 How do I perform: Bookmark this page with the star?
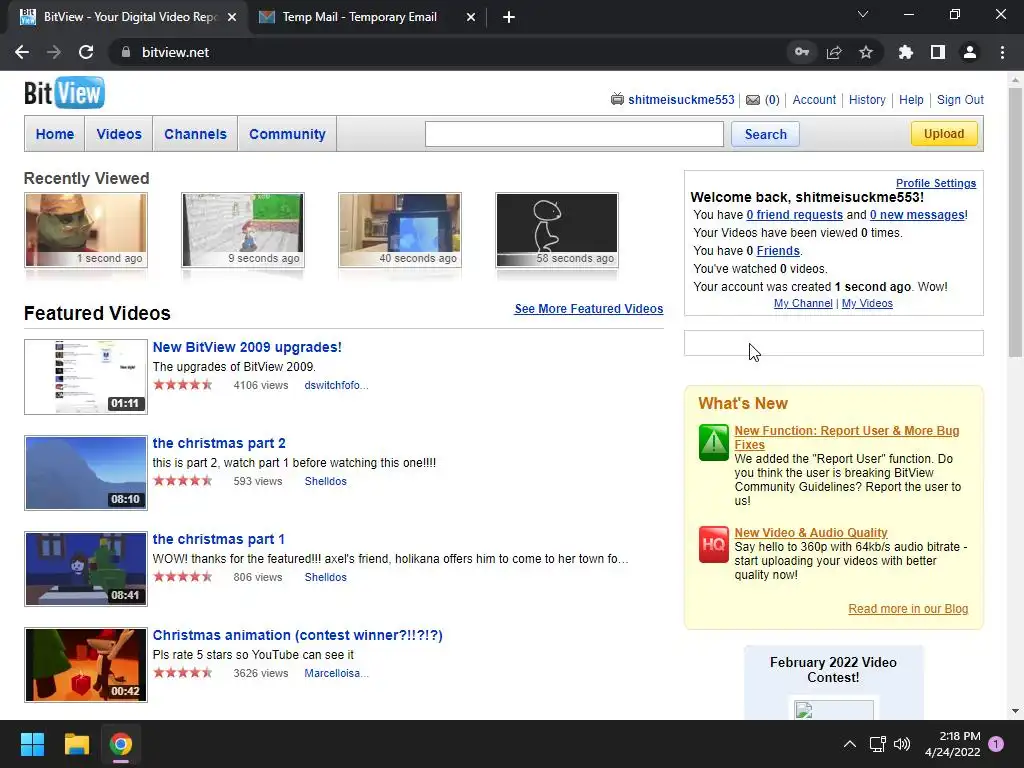(x=866, y=52)
